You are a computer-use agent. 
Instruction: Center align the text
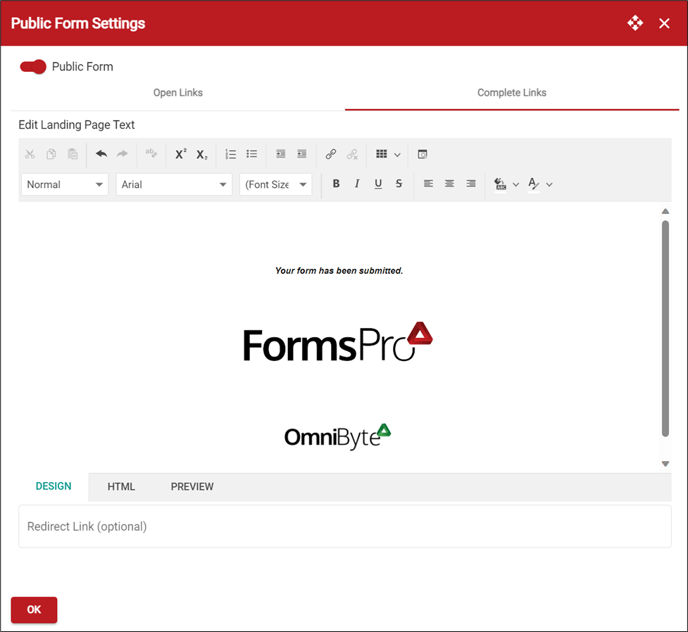[x=449, y=183]
